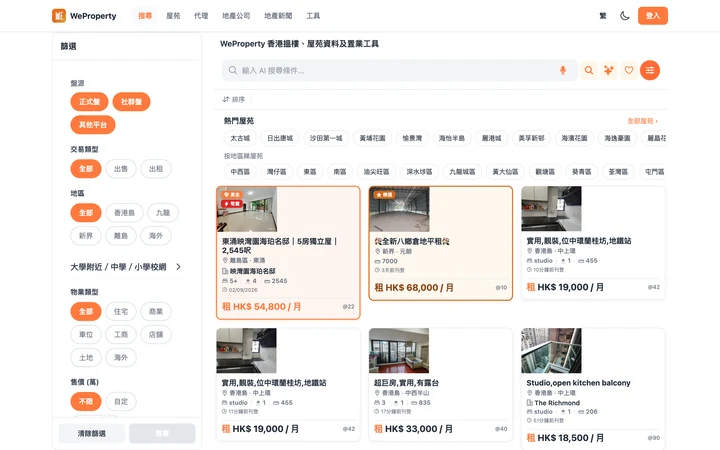This screenshot has width=720, height=450.
Task: Select 中西區 district chip
Action: pyautogui.click(x=240, y=171)
